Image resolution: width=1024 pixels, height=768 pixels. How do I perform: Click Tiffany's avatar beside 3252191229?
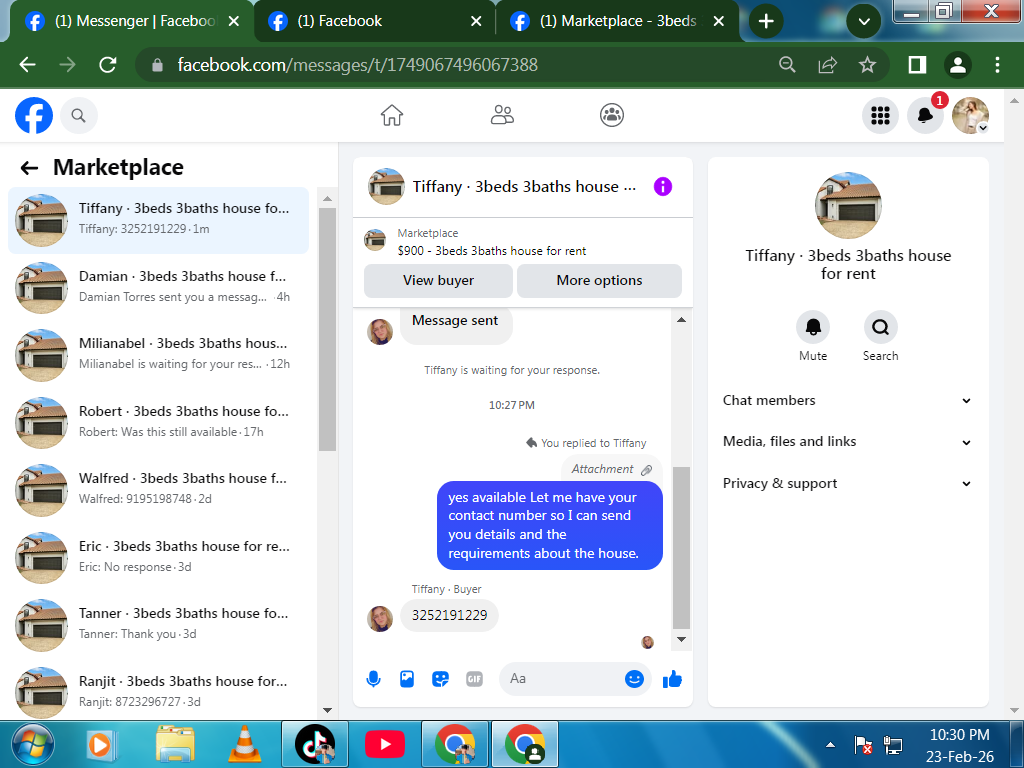click(x=379, y=618)
